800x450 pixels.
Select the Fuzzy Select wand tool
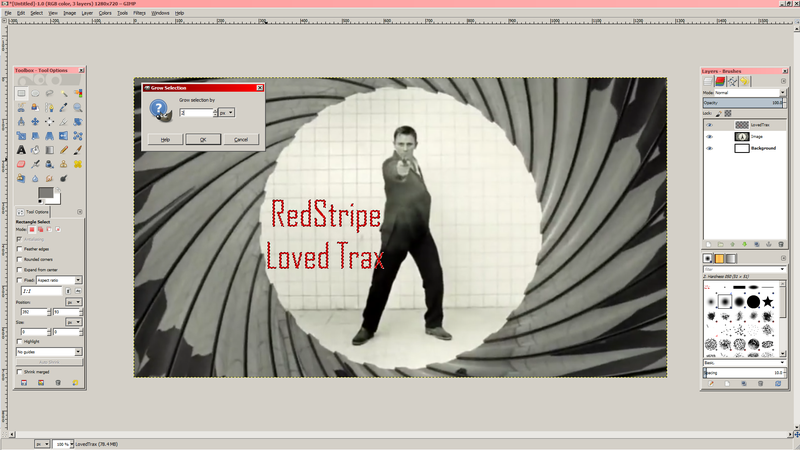click(x=64, y=93)
